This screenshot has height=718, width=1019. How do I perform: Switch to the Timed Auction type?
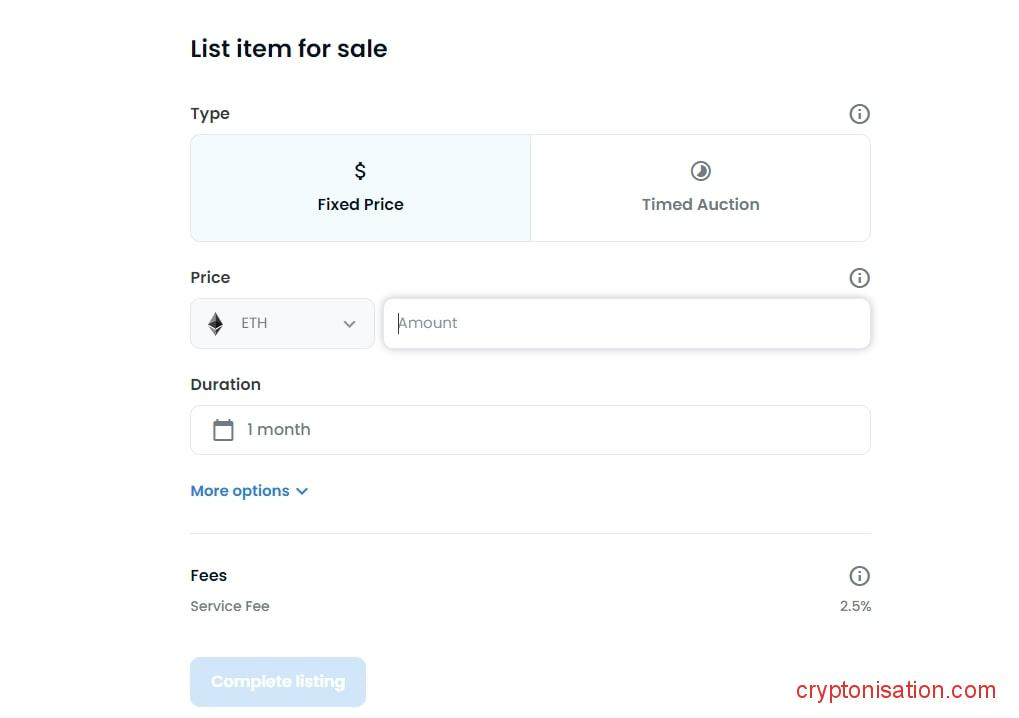(x=700, y=189)
